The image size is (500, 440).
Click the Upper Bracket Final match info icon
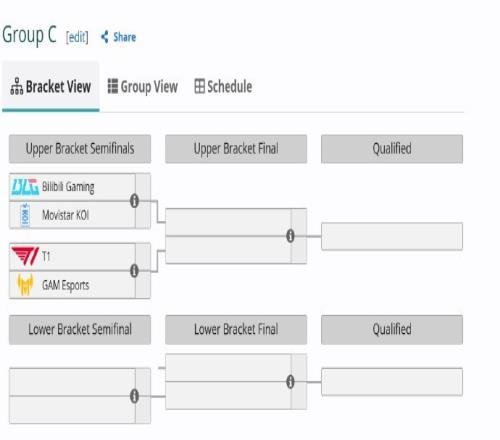(x=290, y=236)
